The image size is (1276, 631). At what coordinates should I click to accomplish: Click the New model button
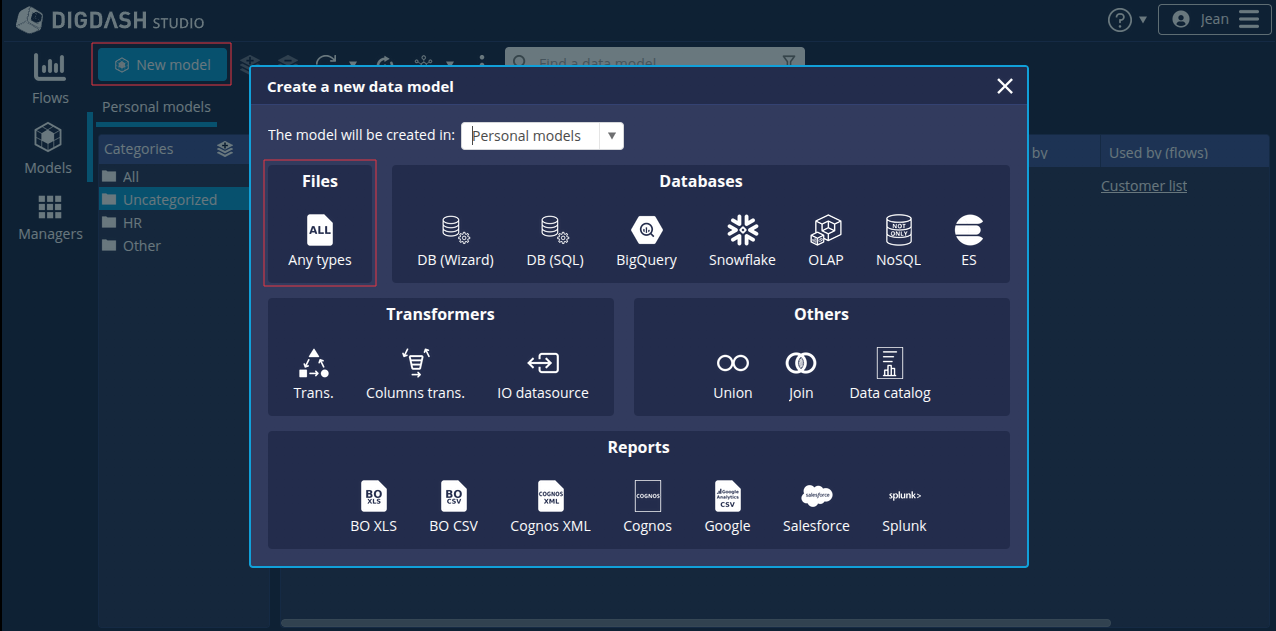click(x=163, y=65)
